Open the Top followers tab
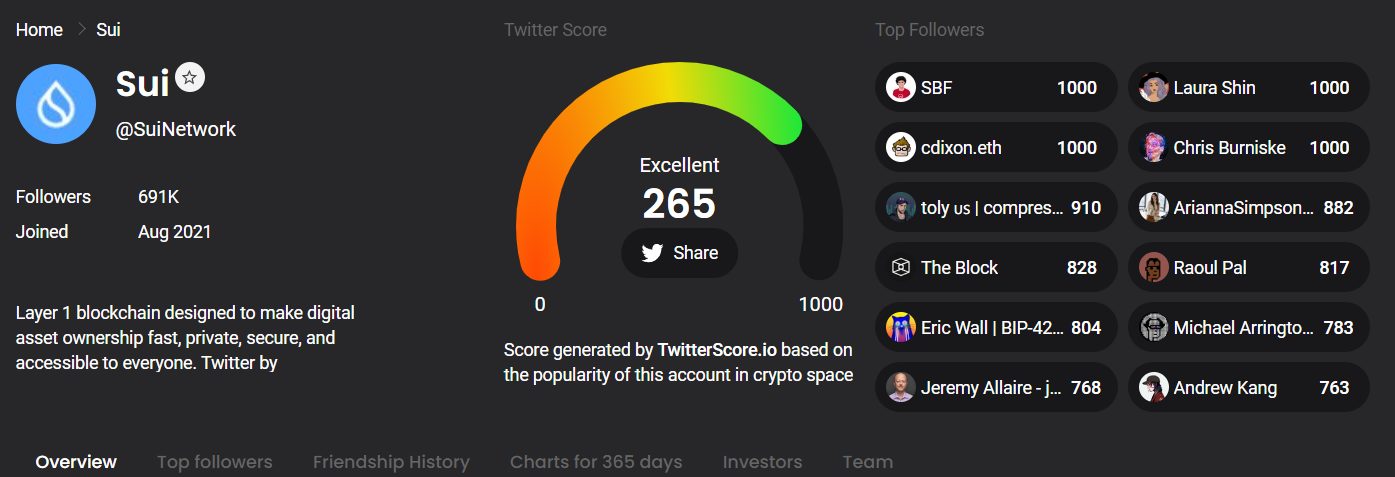The height and width of the screenshot is (477, 1395). coord(215,462)
